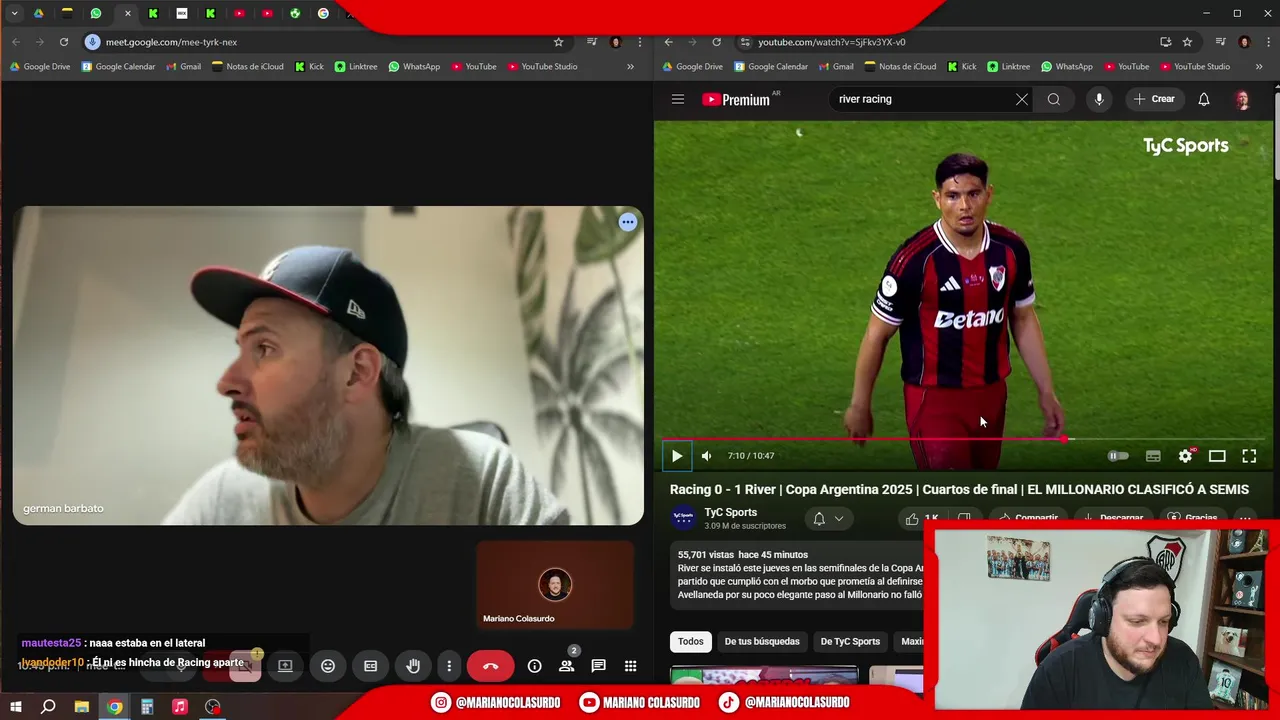Screen dimensions: 1280x720
Task: Reload the YouTube browser page
Action: pyautogui.click(x=716, y=42)
